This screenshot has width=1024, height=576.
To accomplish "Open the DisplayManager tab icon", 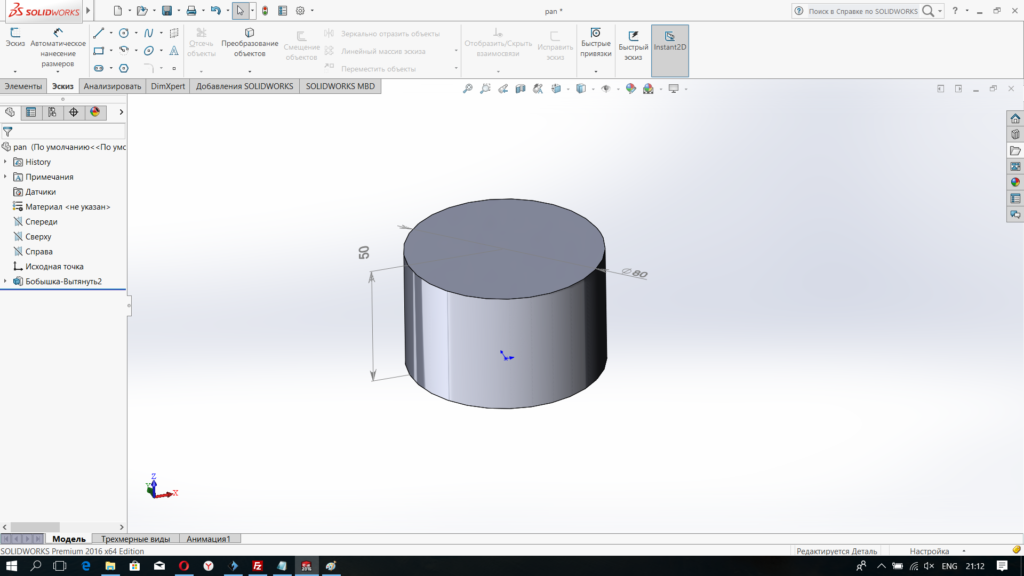I will click(95, 112).
